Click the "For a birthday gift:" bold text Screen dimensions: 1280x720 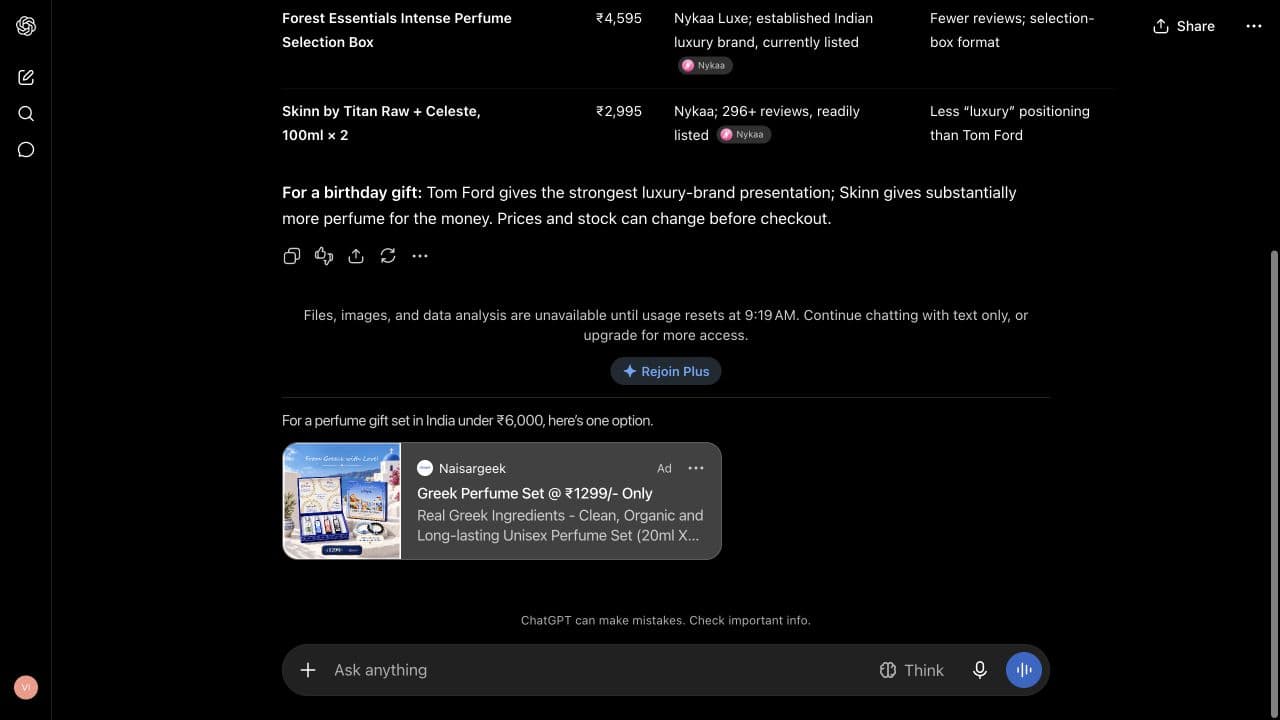(352, 192)
